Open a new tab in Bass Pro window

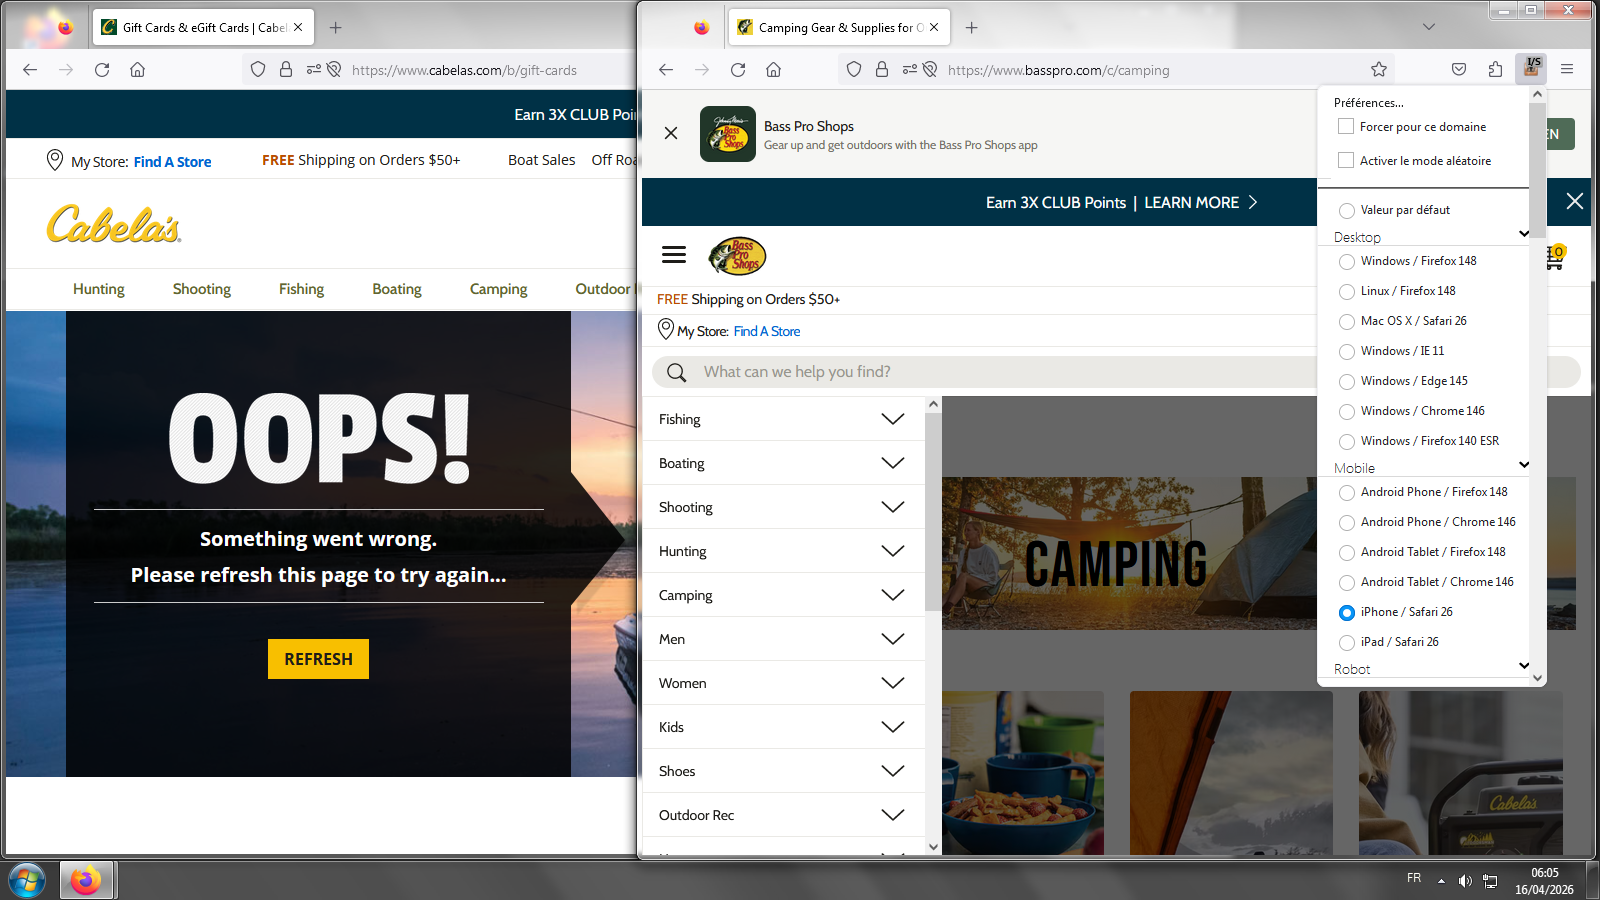971,27
